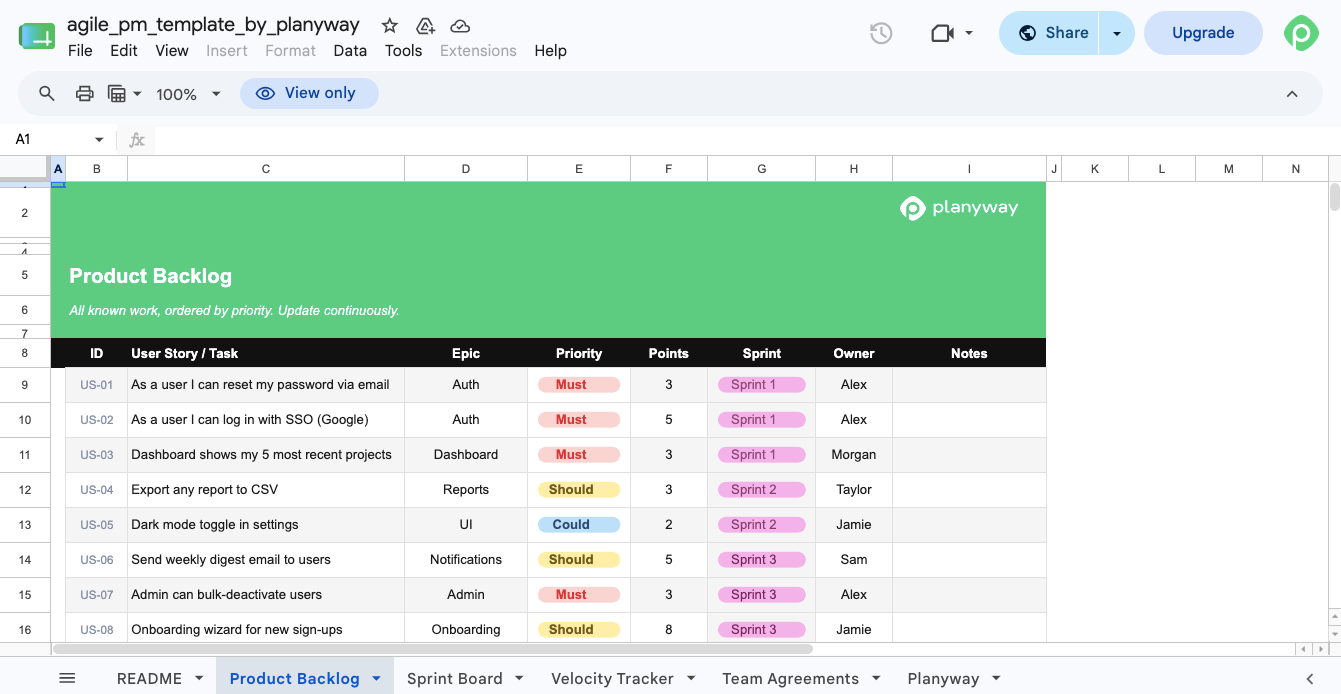Switch to the Sprint Board tab
The height and width of the screenshot is (694, 1341).
(x=455, y=678)
